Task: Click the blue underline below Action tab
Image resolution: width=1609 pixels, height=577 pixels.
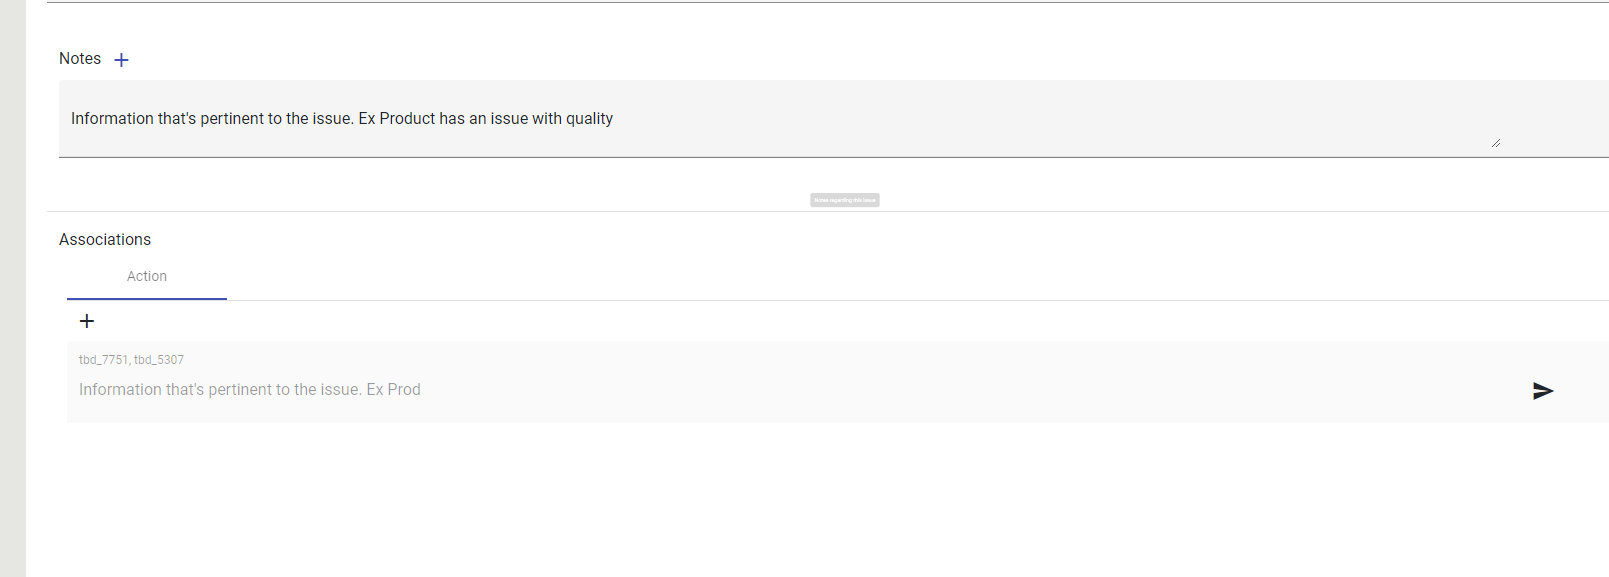Action: pyautogui.click(x=147, y=298)
